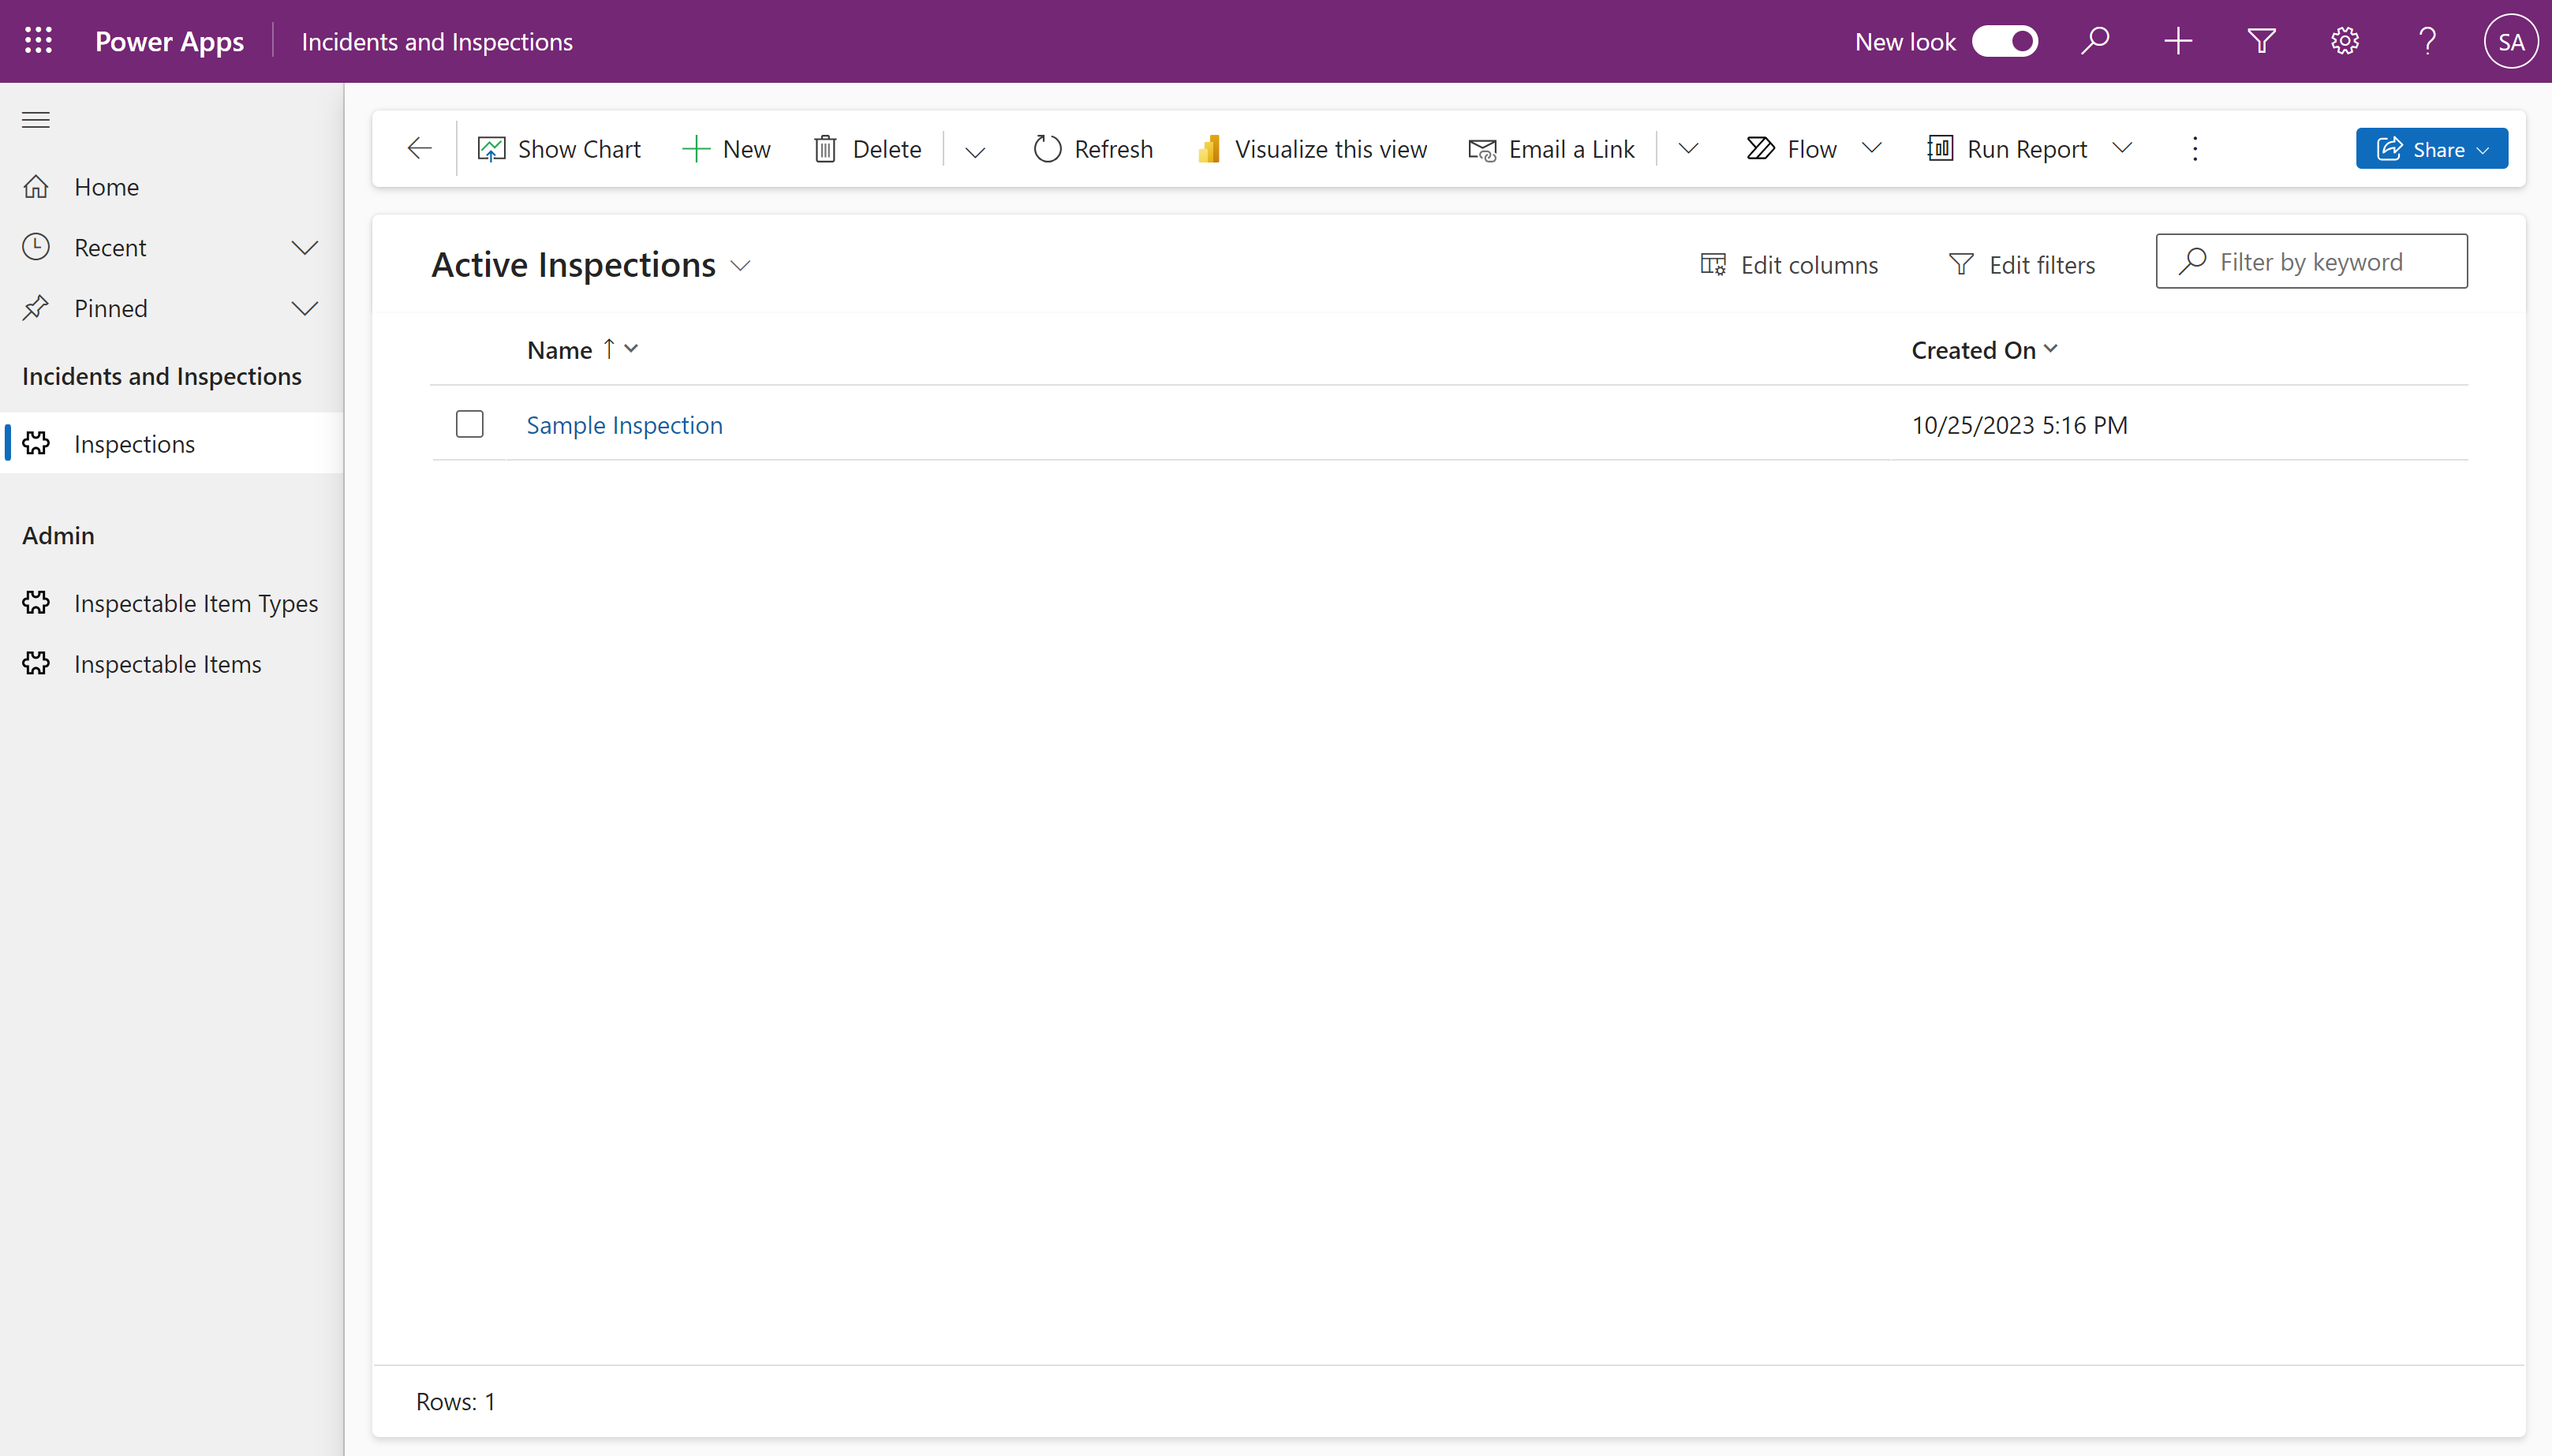The image size is (2552, 1456).
Task: Expand the Email a Link options chevron
Action: (x=1688, y=149)
